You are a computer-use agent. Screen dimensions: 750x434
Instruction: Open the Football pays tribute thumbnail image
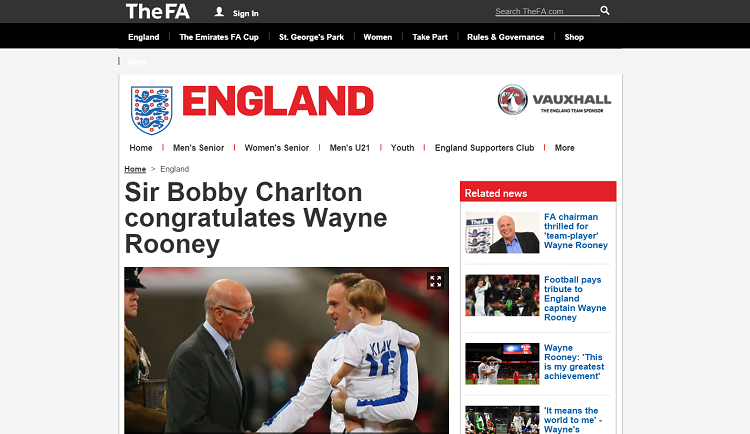(x=502, y=295)
